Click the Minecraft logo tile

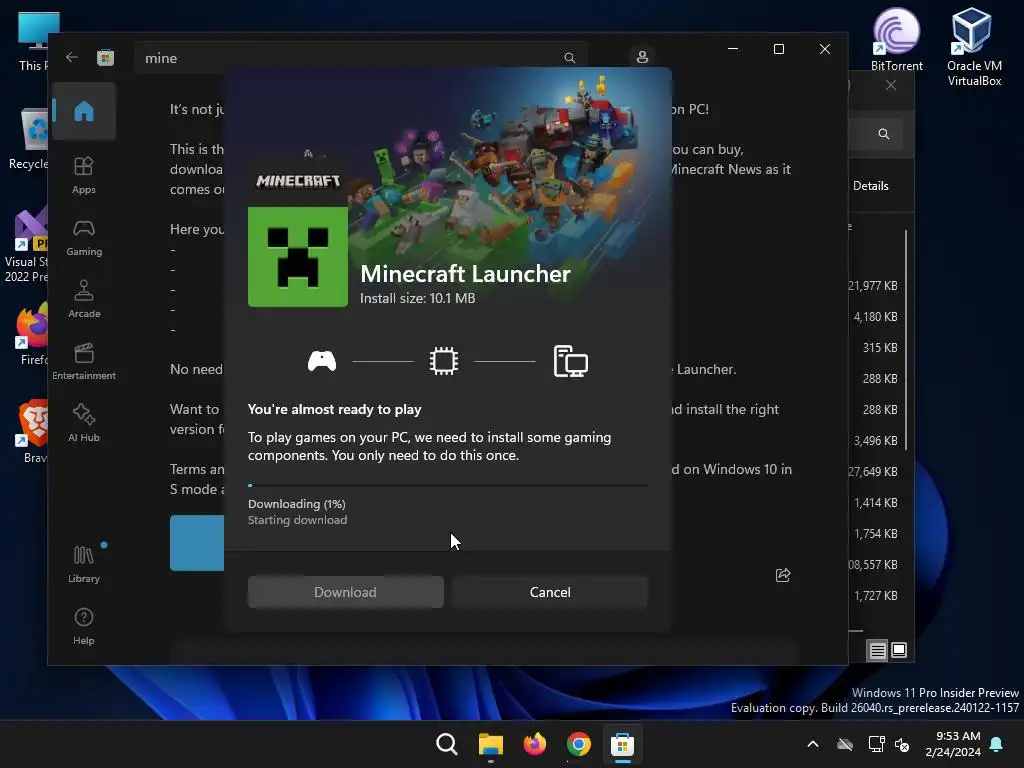tap(298, 181)
